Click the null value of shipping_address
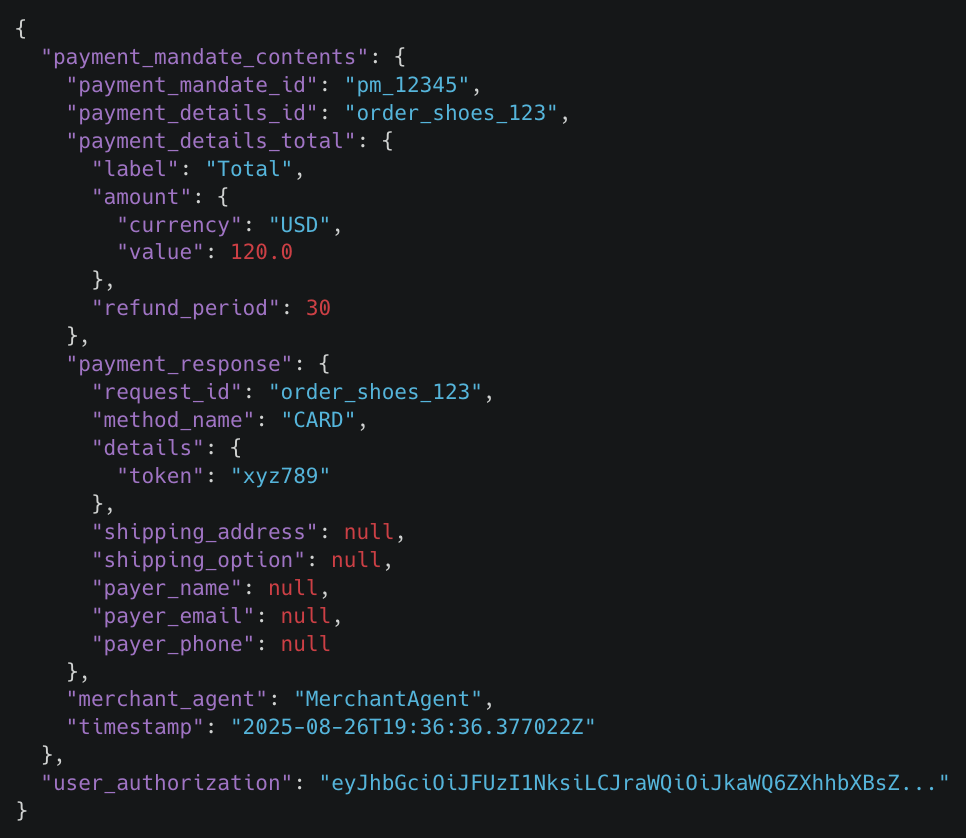This screenshot has width=966, height=838. click(368, 532)
